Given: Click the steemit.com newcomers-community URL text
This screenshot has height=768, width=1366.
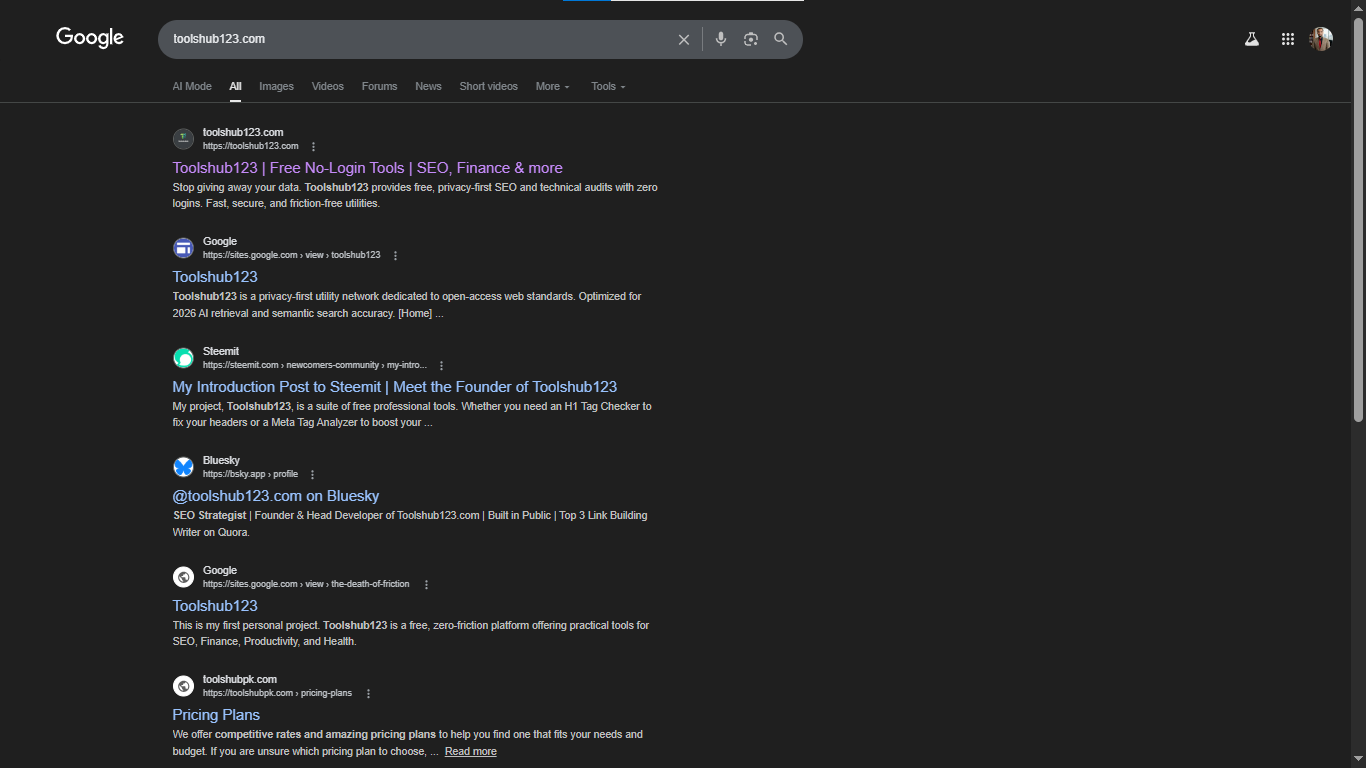Looking at the screenshot, I should pos(315,365).
